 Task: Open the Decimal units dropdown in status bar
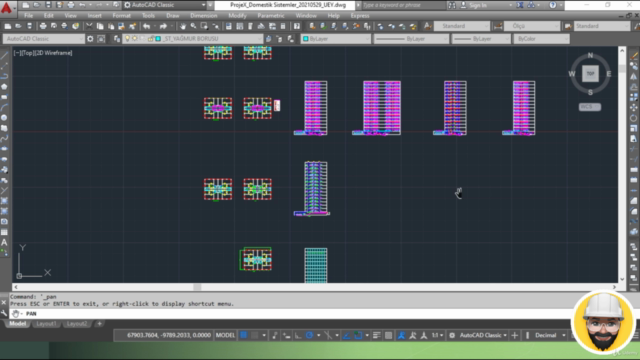click(549, 335)
